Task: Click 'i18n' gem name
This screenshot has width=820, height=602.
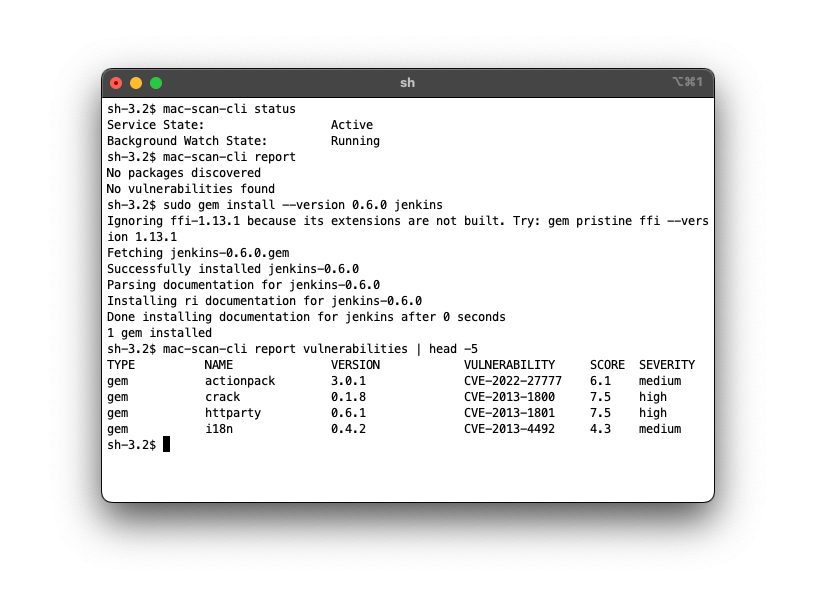Action: coord(219,429)
